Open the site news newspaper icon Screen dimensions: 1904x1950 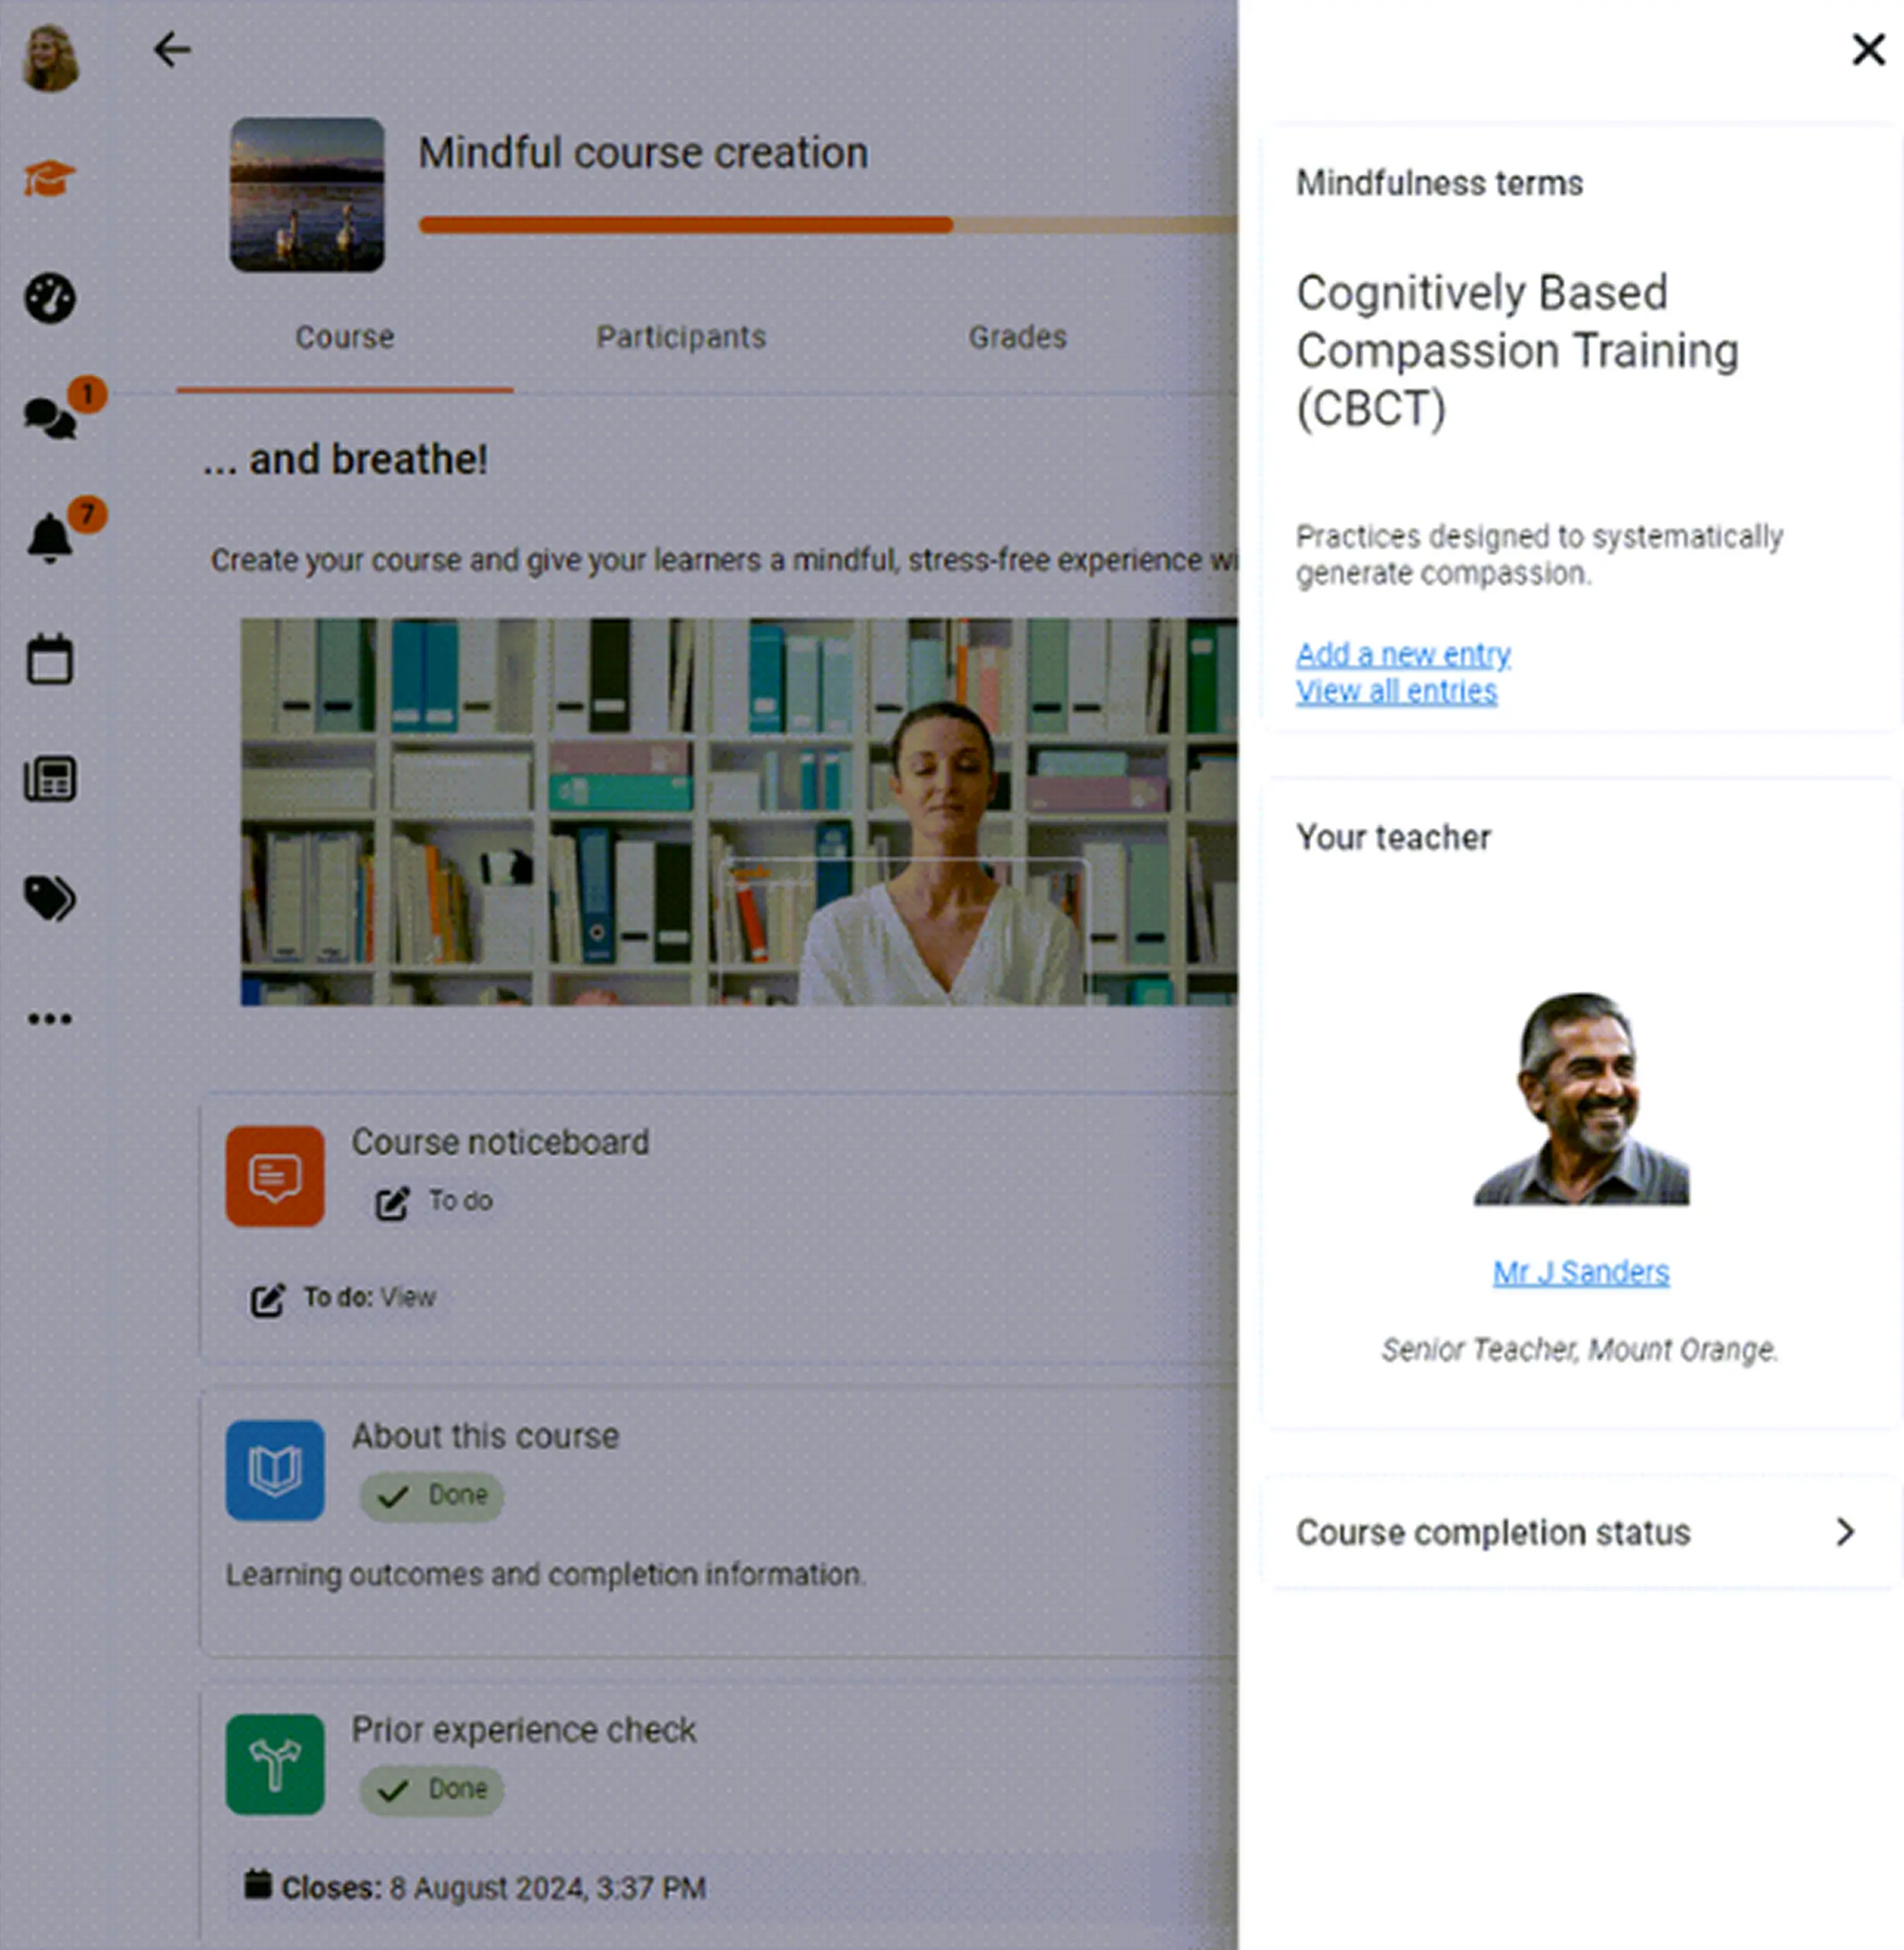(49, 779)
